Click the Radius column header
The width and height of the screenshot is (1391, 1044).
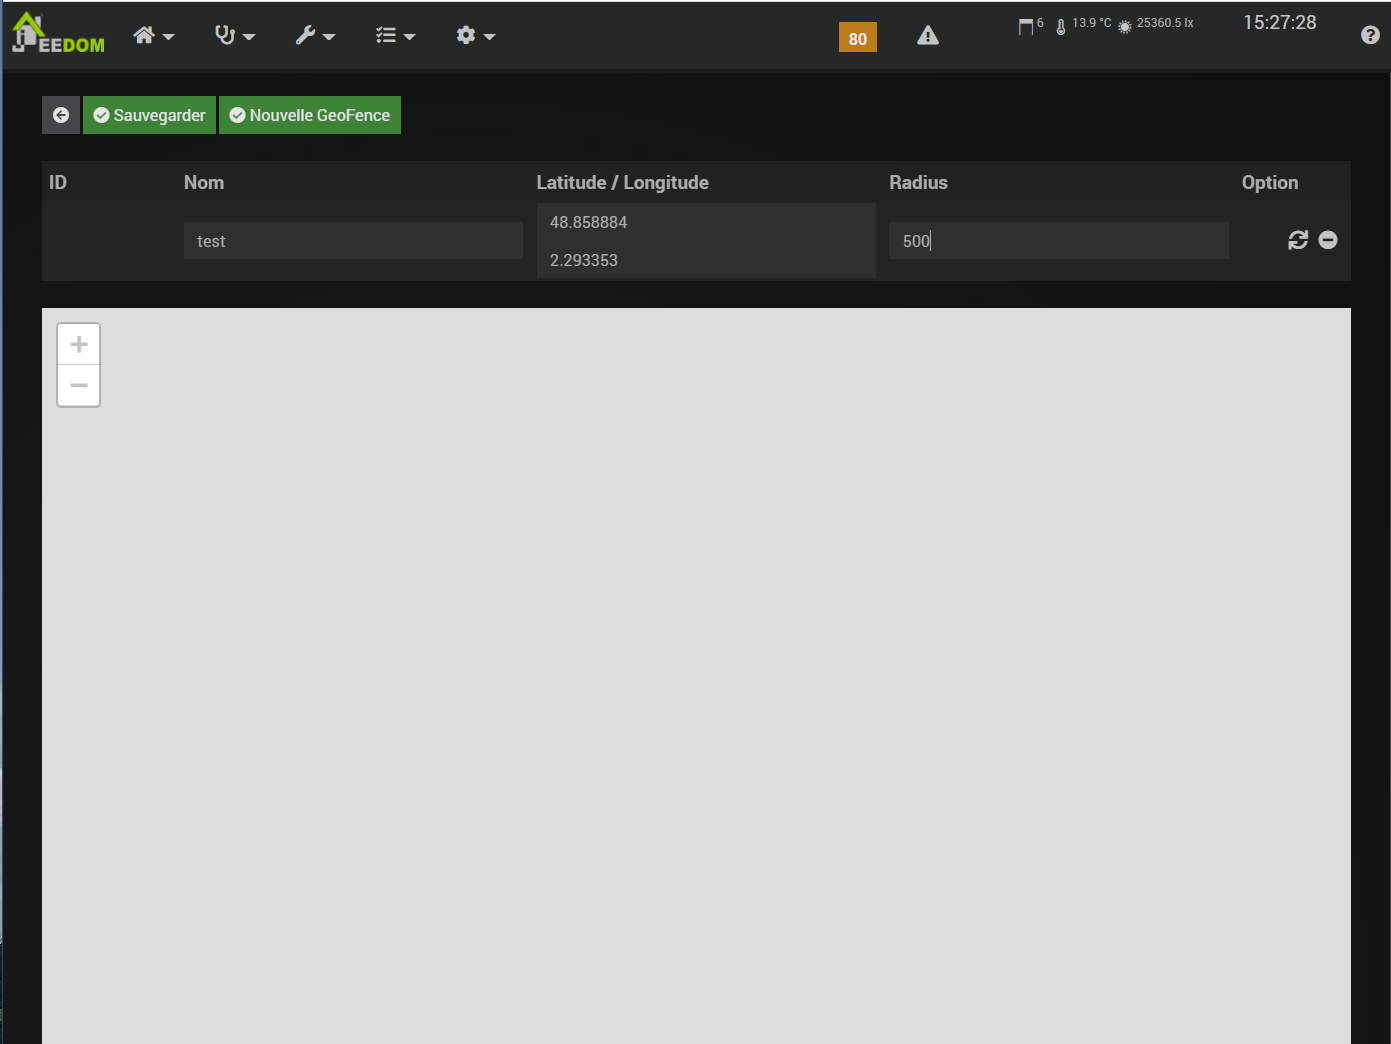(x=918, y=182)
